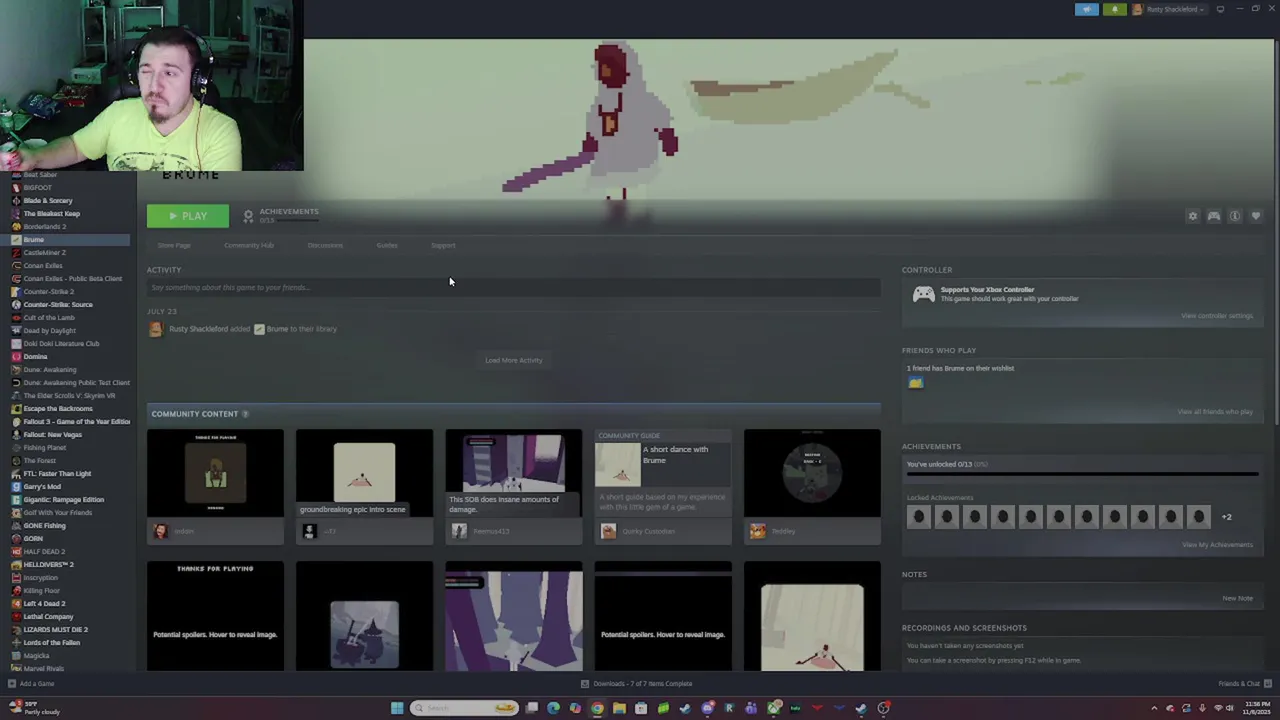The height and width of the screenshot is (720, 1280).
Task: Open the Manage gear icon for Brume
Action: 1192,216
